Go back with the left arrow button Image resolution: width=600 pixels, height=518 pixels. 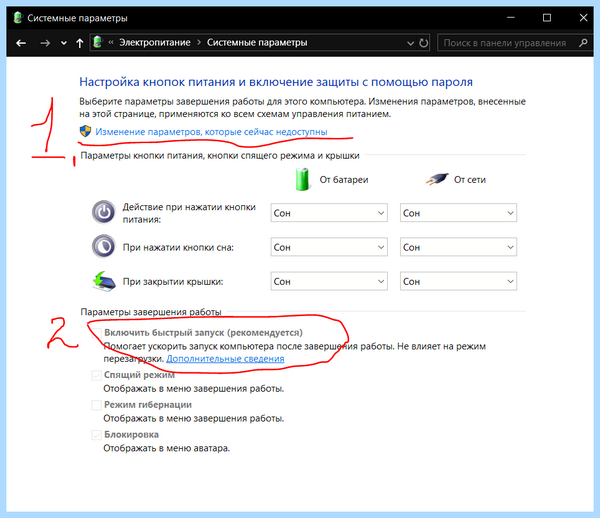(21, 43)
